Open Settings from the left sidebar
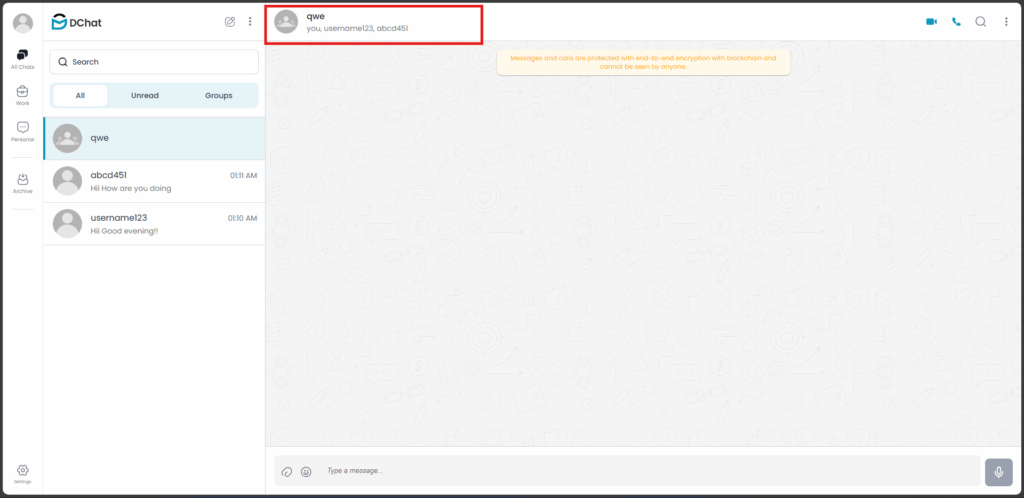 22,472
